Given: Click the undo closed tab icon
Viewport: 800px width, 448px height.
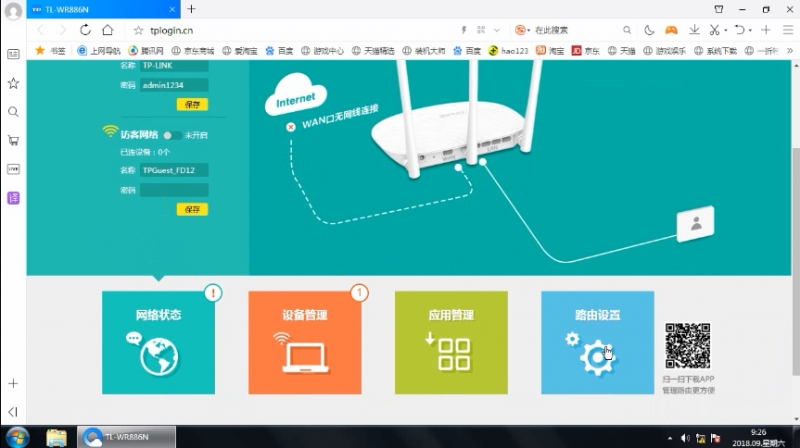Looking at the screenshot, I should click(x=739, y=30).
